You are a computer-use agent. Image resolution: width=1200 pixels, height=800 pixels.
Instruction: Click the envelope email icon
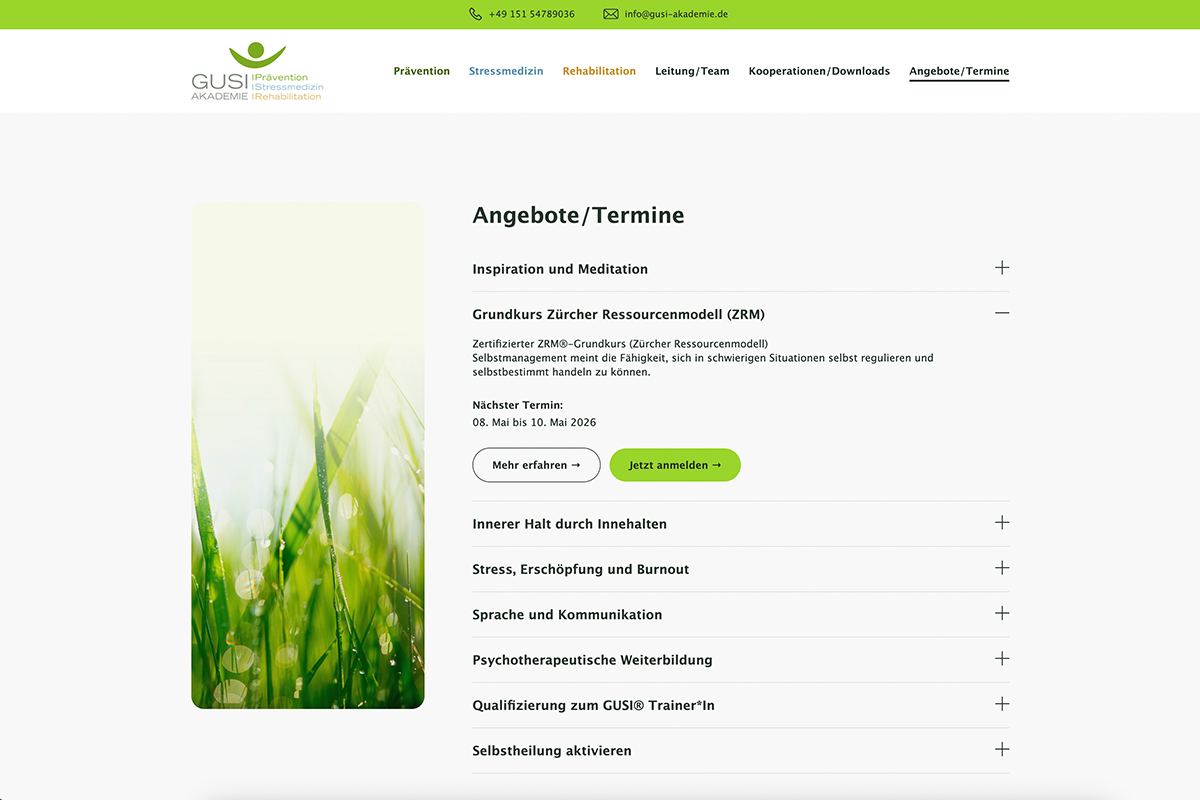(x=609, y=14)
